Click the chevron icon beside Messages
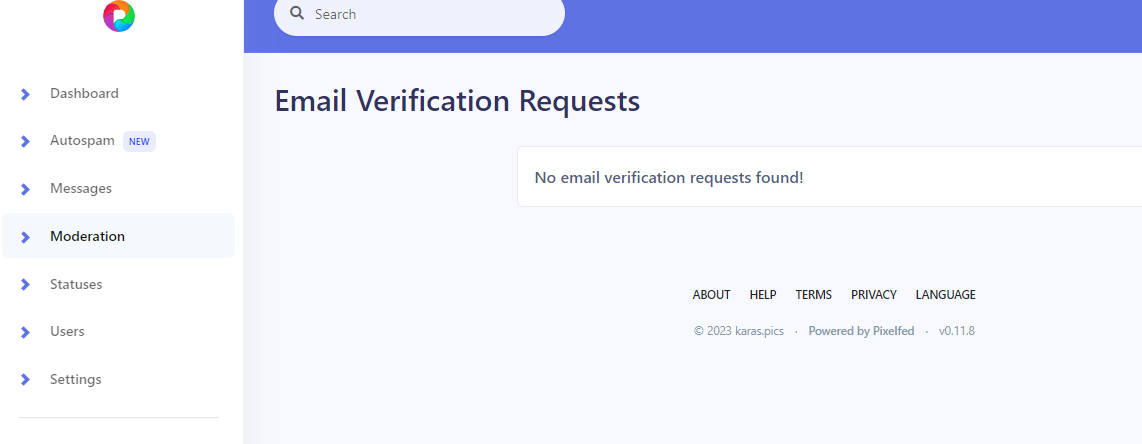1142x444 pixels. pos(25,189)
